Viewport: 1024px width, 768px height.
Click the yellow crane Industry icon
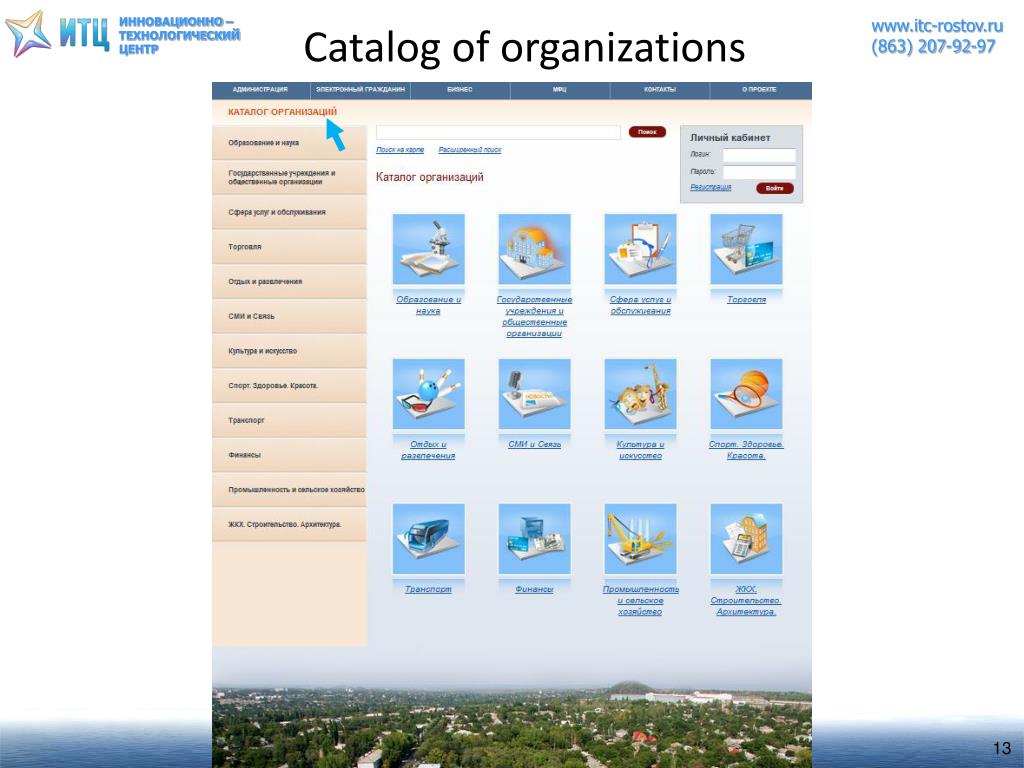[x=641, y=539]
